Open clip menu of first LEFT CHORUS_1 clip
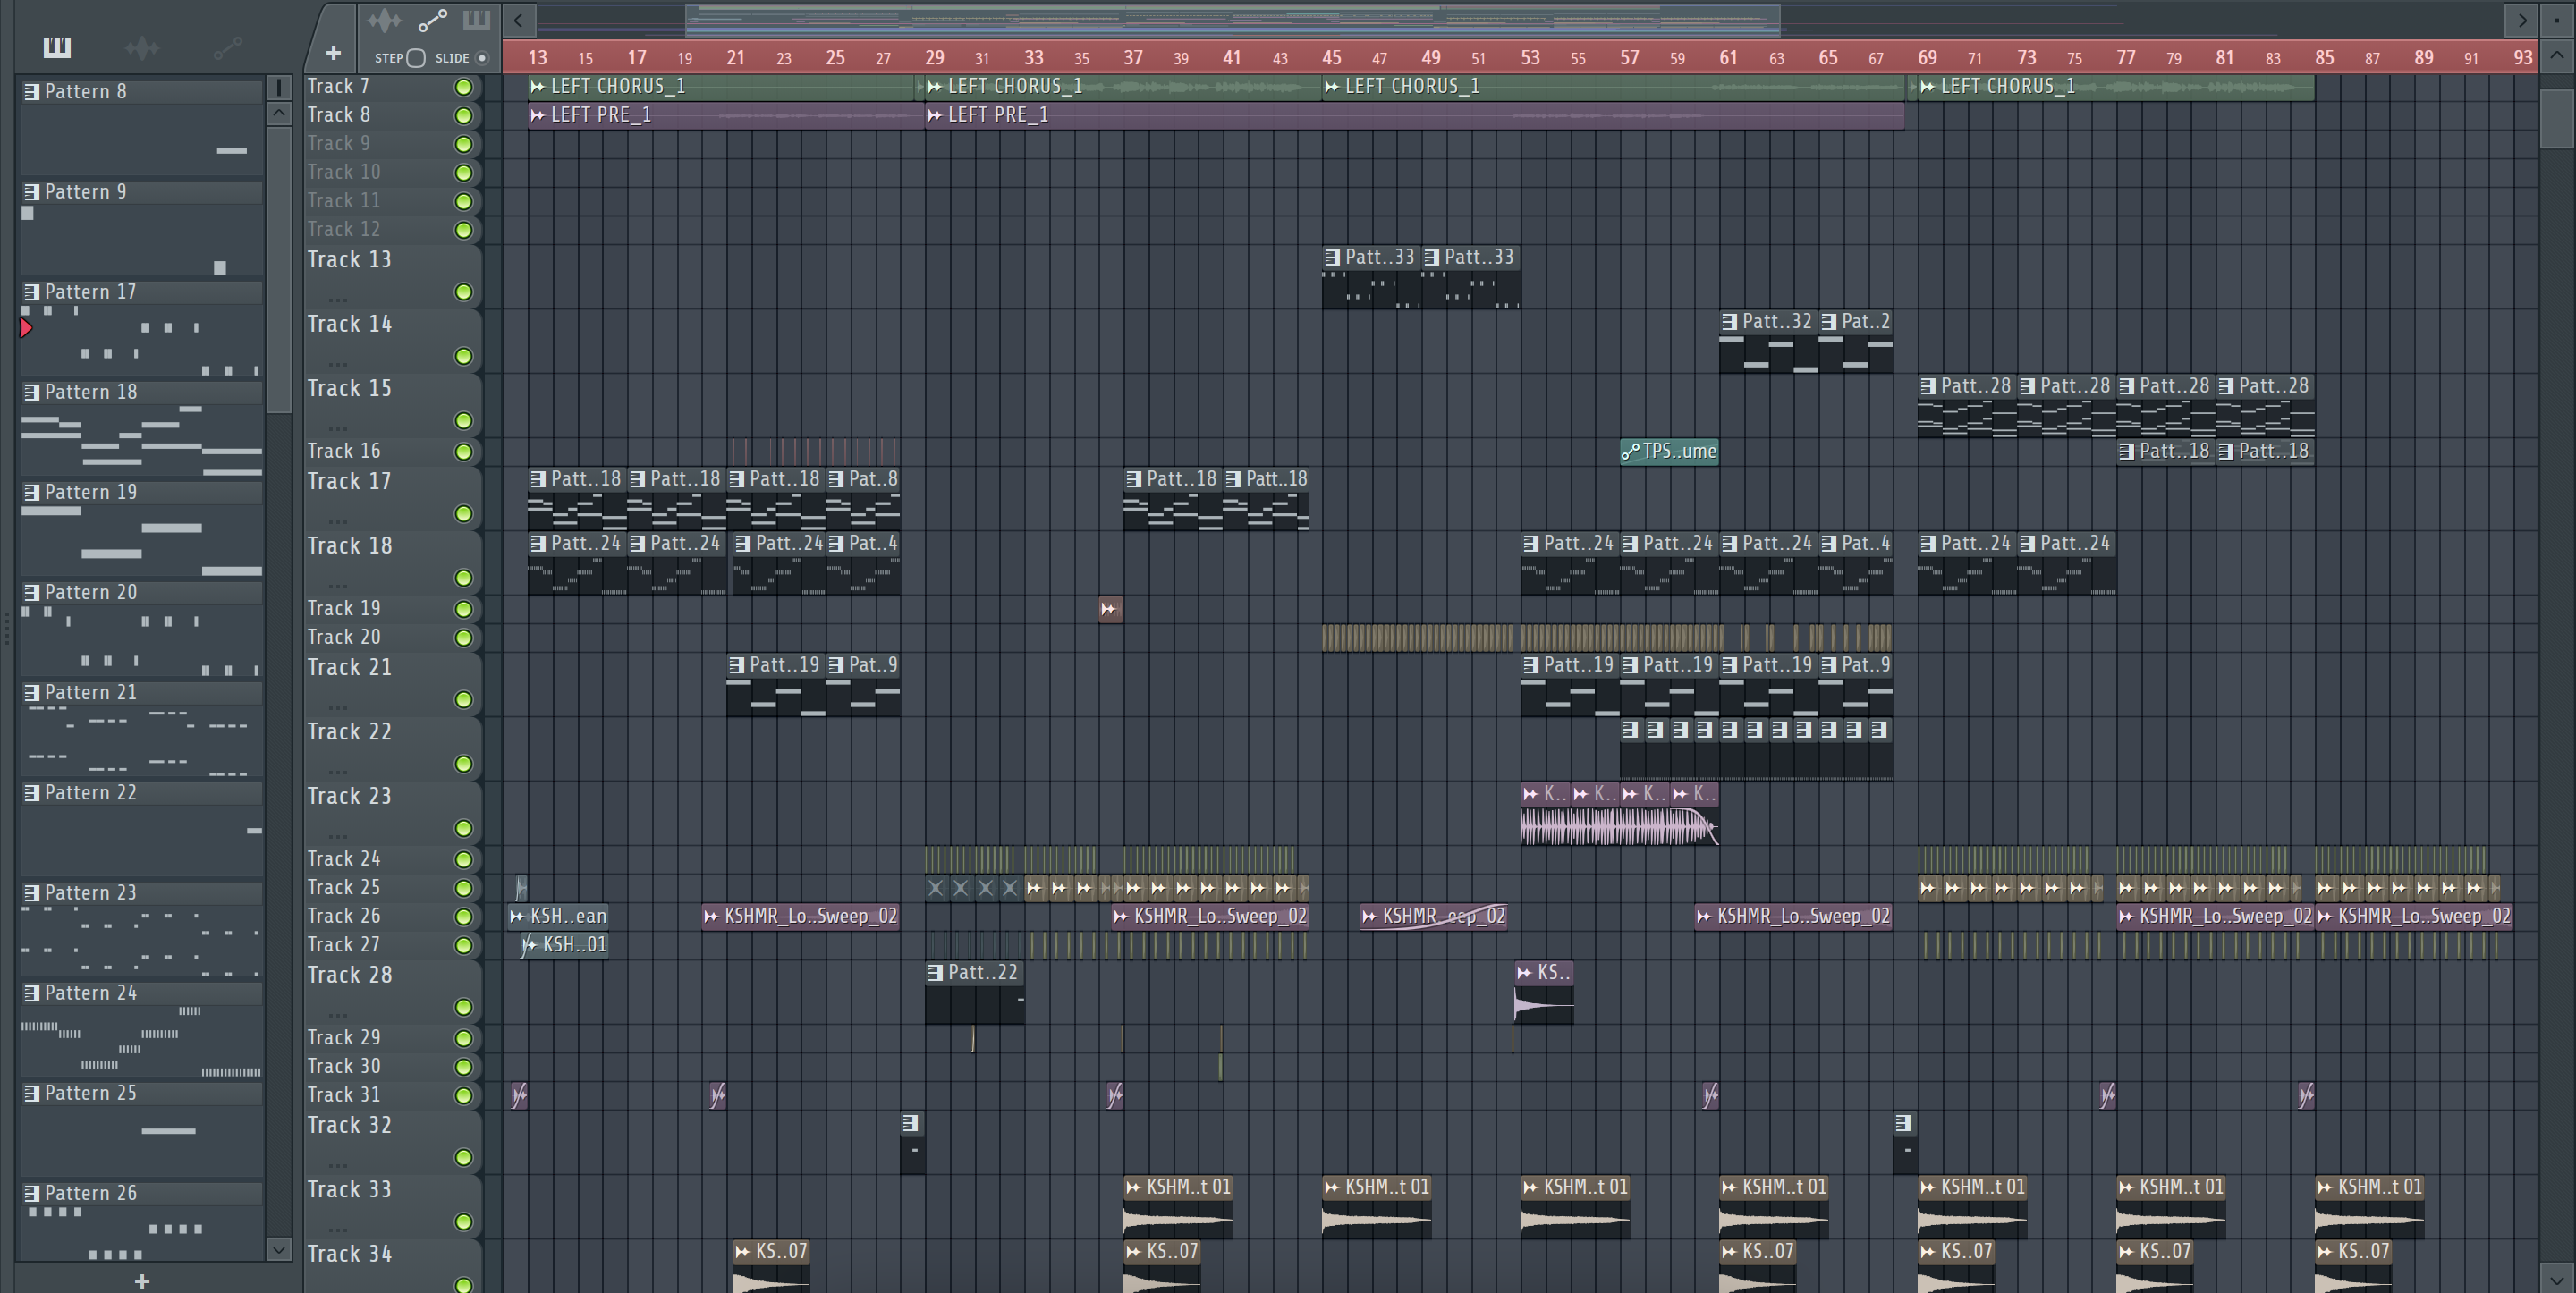 pyautogui.click(x=538, y=87)
